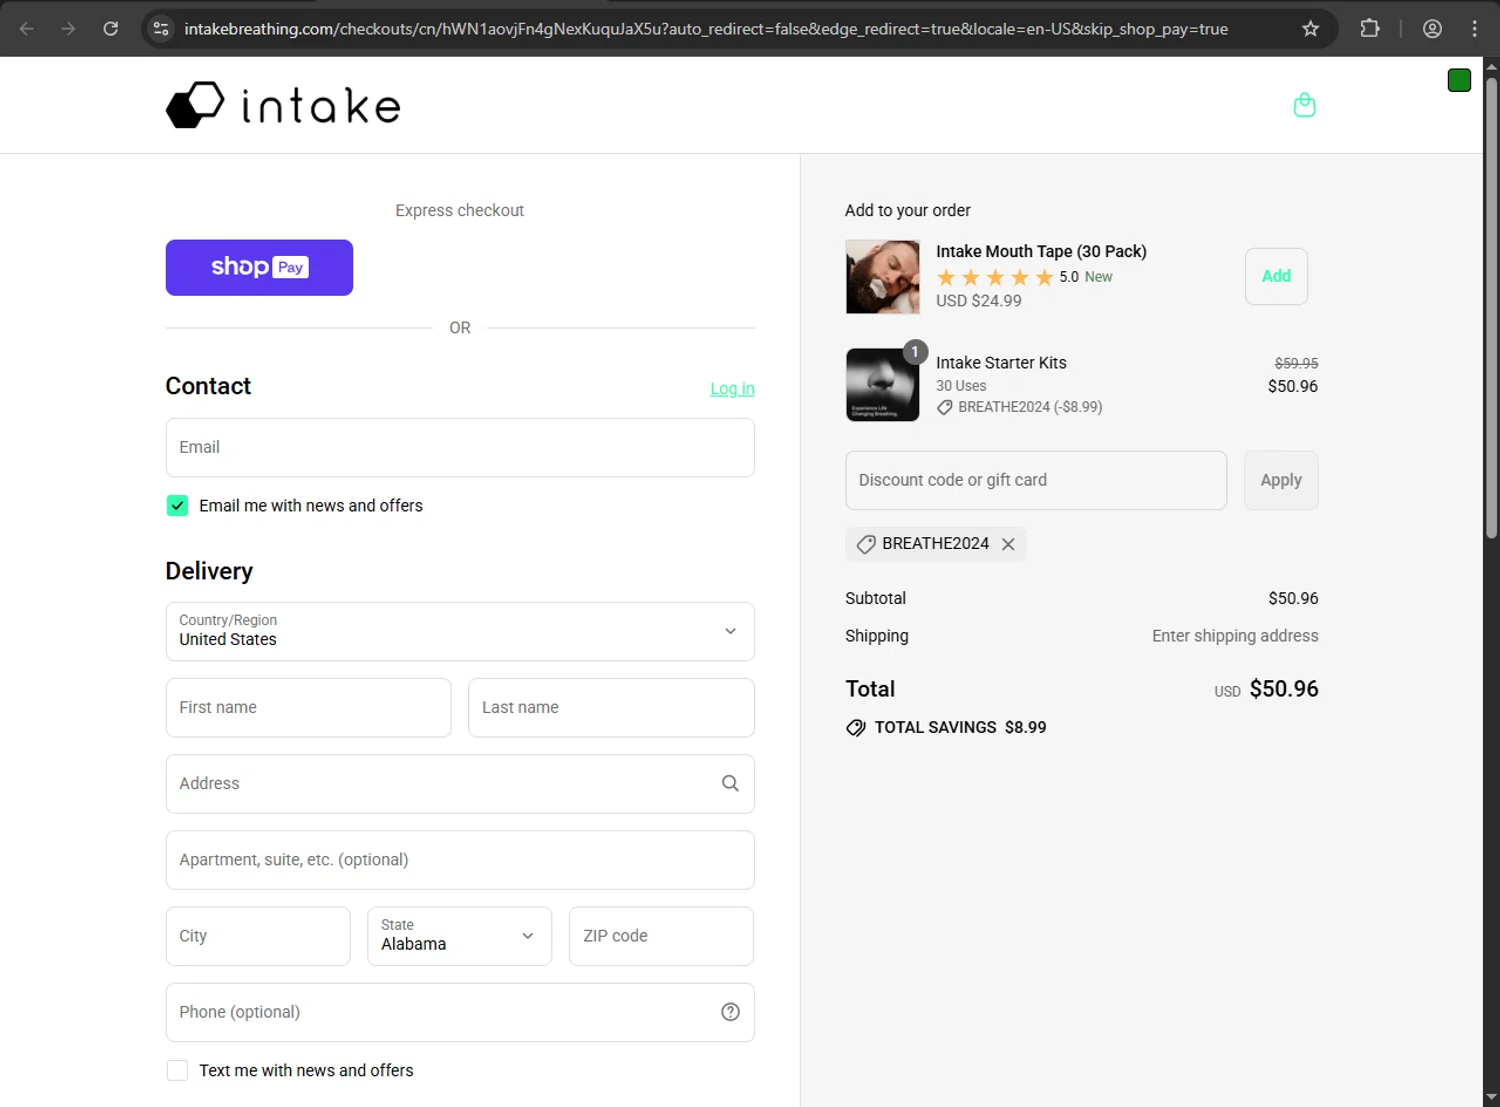Screen dimensions: 1500x1107
Task: Click the five-star rating for Mouth Tape
Action: click(994, 277)
